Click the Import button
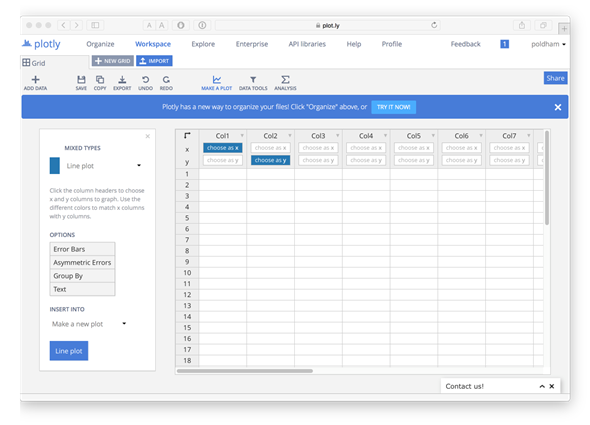This screenshot has width=590, height=425. (x=154, y=61)
